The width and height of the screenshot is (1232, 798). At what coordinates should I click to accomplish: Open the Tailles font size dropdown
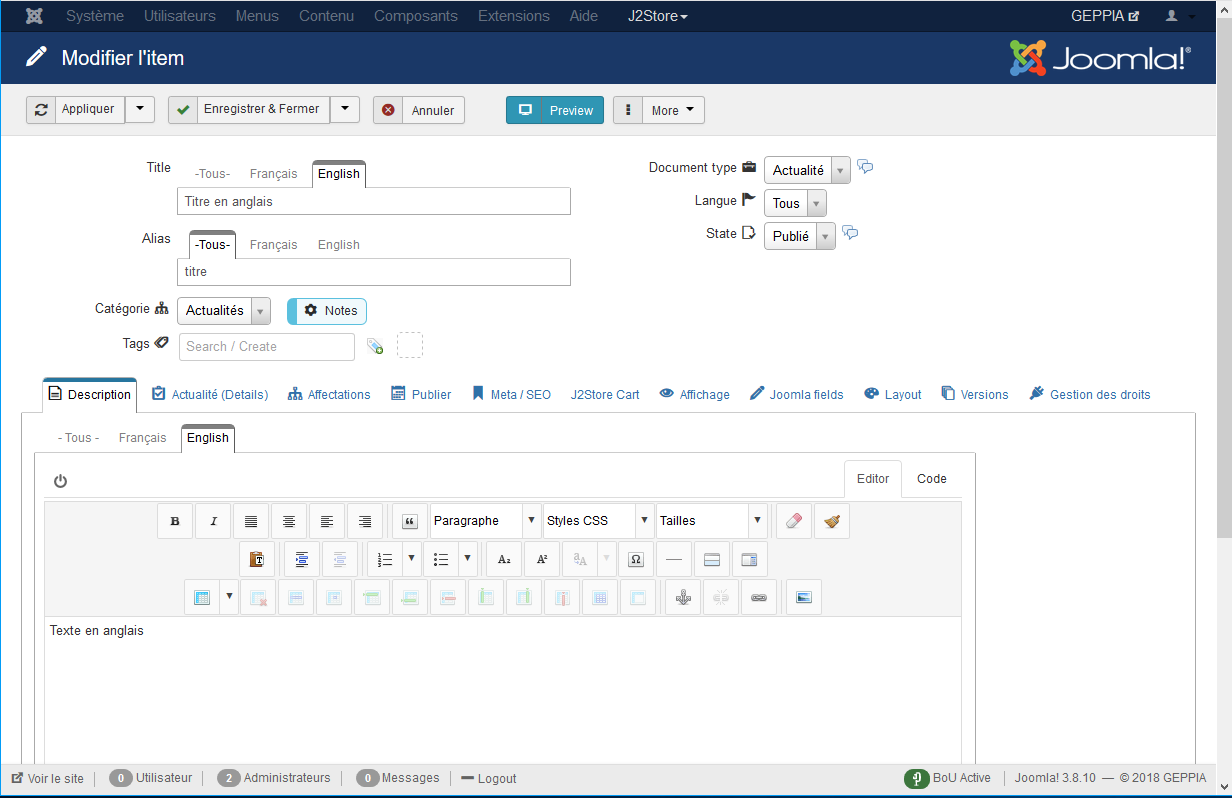712,521
